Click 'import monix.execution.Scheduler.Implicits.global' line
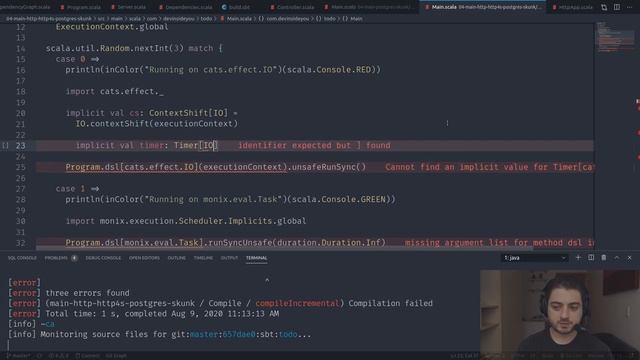Image resolution: width=640 pixels, height=360 pixels. [x=186, y=221]
